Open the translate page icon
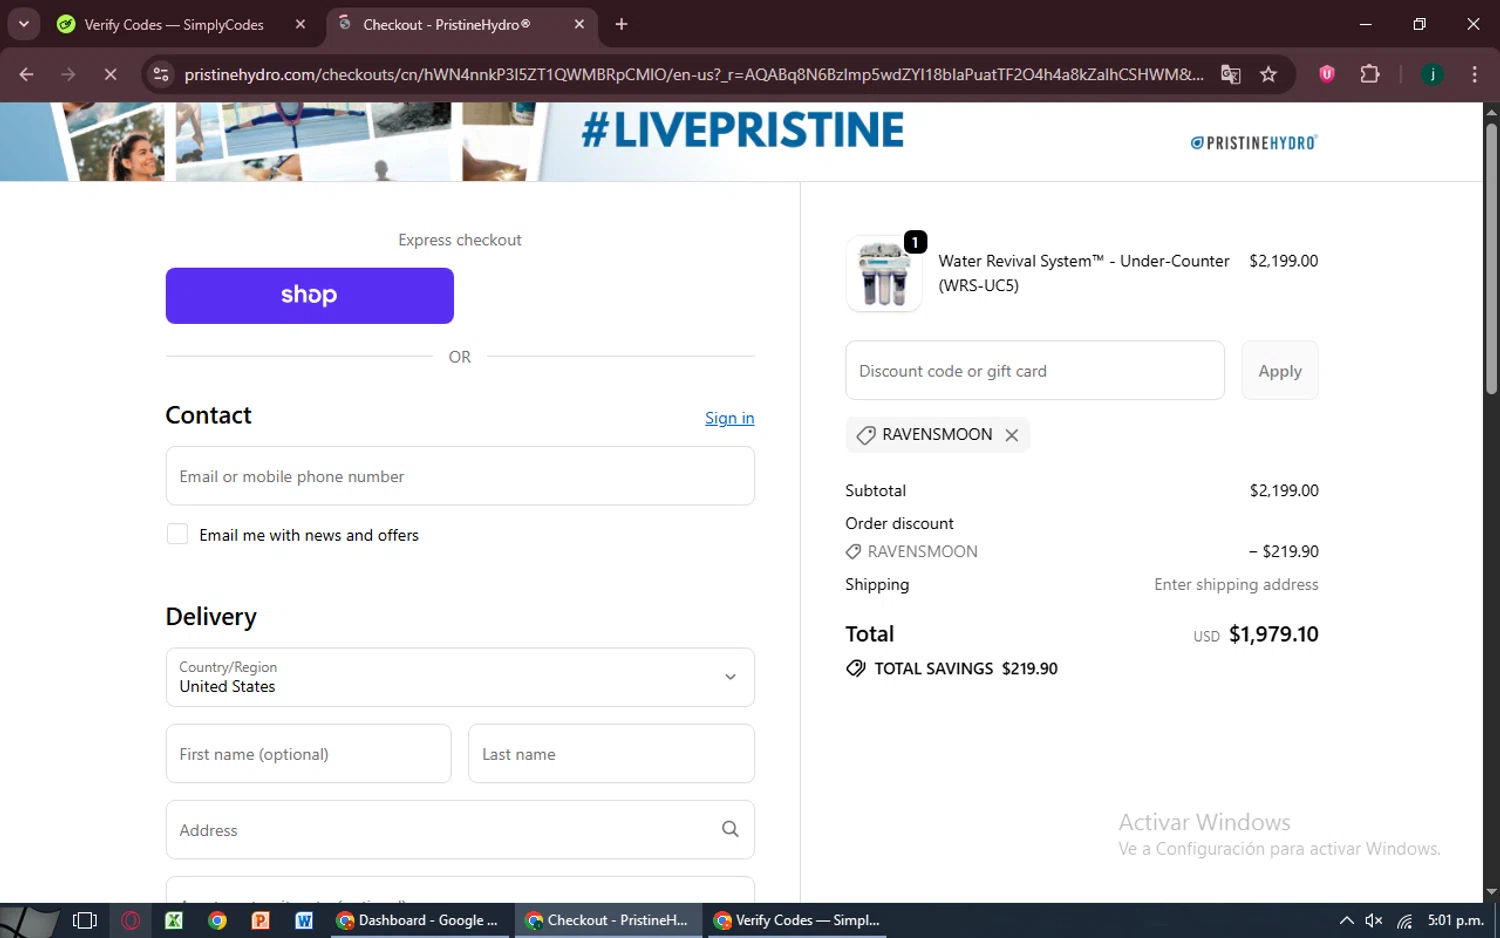This screenshot has height=938, width=1500. pos(1231,74)
